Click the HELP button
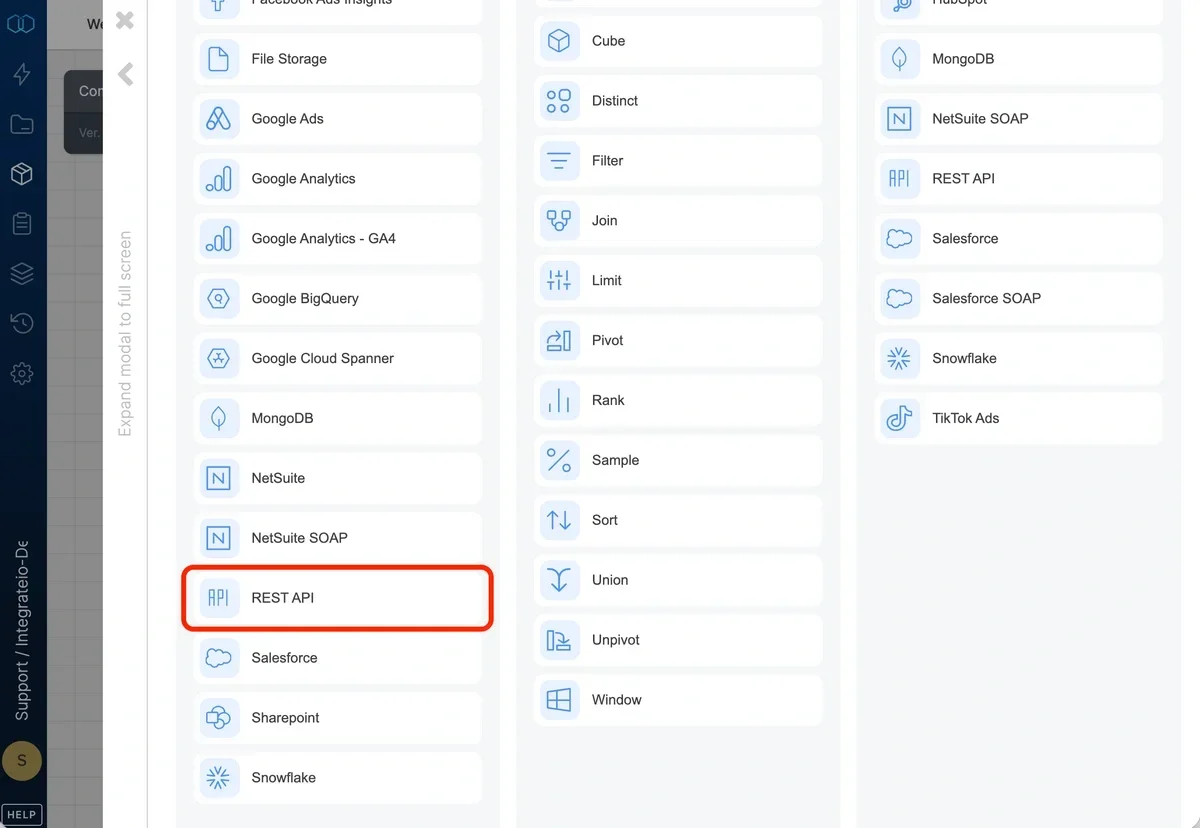1200x828 pixels. 21,814
